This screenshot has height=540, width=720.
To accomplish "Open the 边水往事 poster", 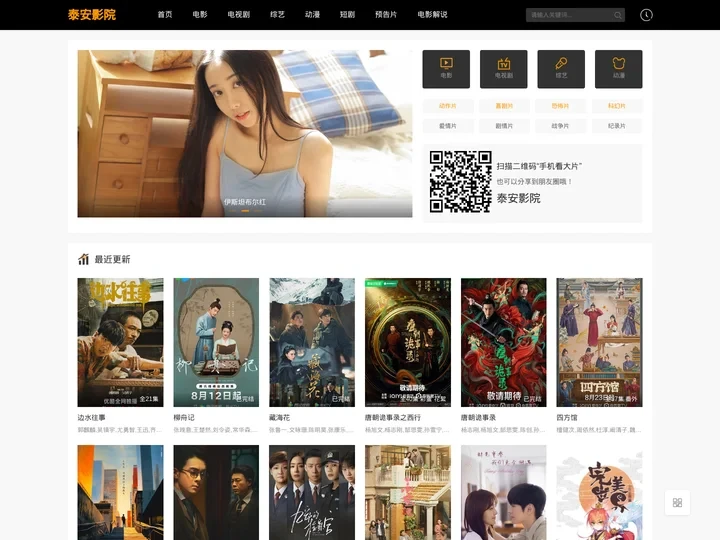I will 120,342.
